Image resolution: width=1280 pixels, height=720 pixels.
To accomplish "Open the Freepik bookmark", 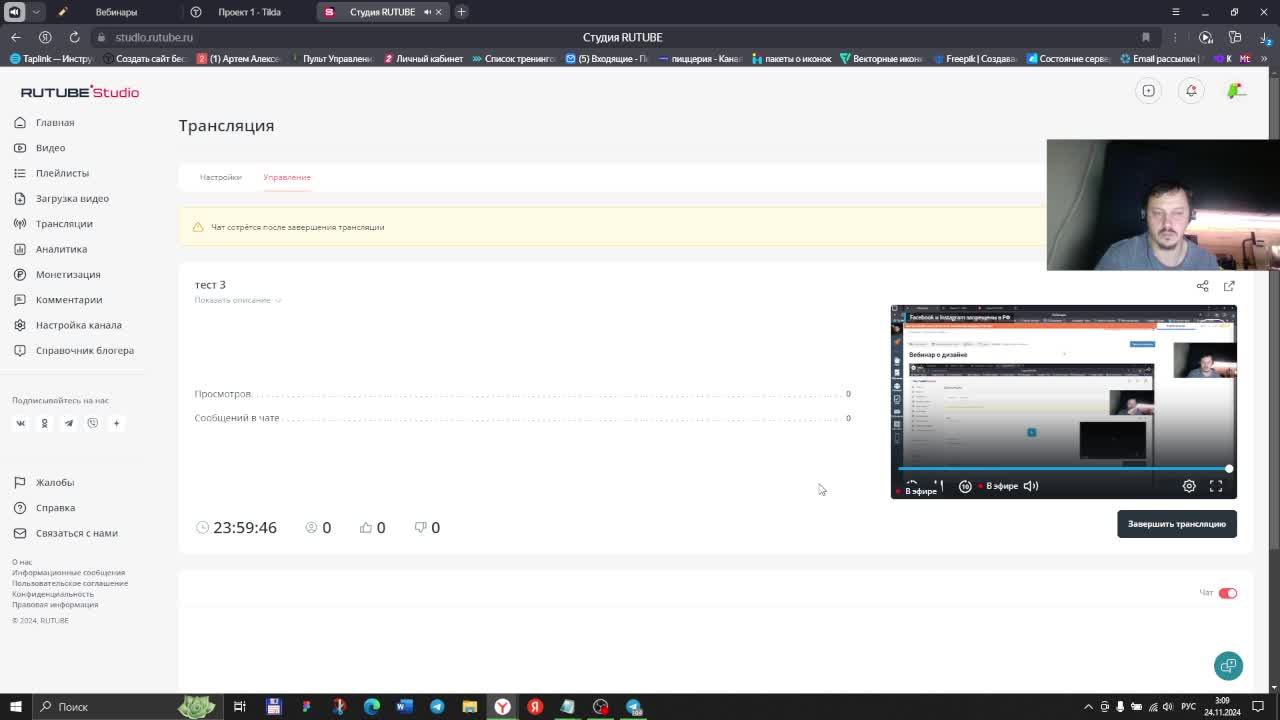I will coord(974,59).
